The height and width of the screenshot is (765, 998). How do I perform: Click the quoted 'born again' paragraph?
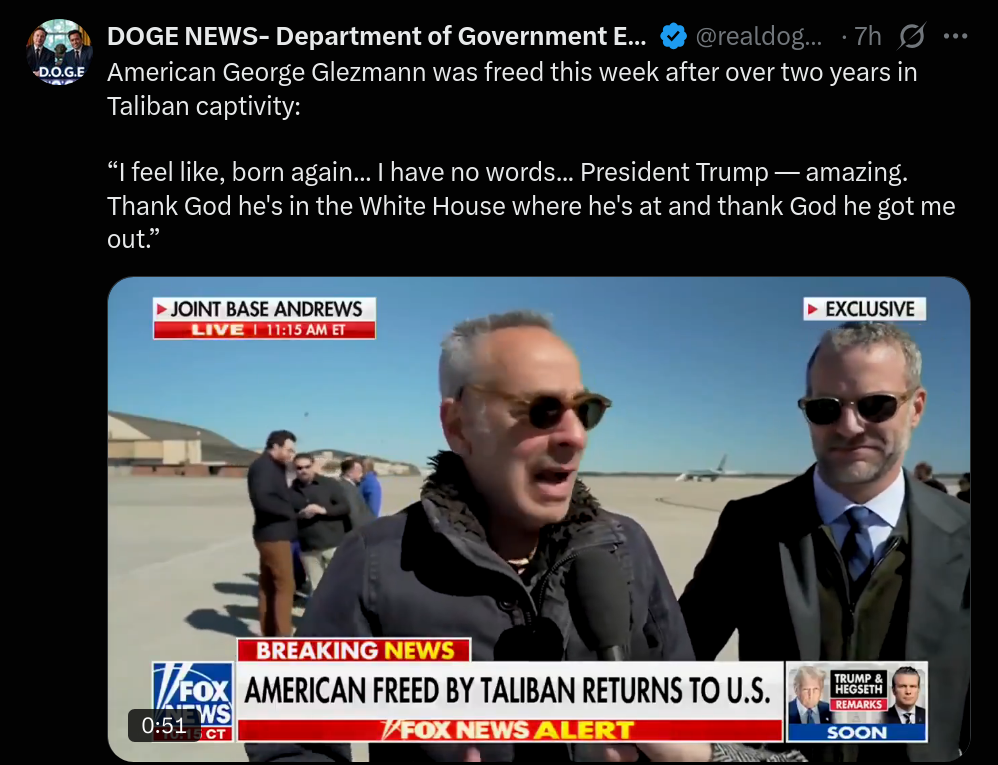click(x=531, y=206)
